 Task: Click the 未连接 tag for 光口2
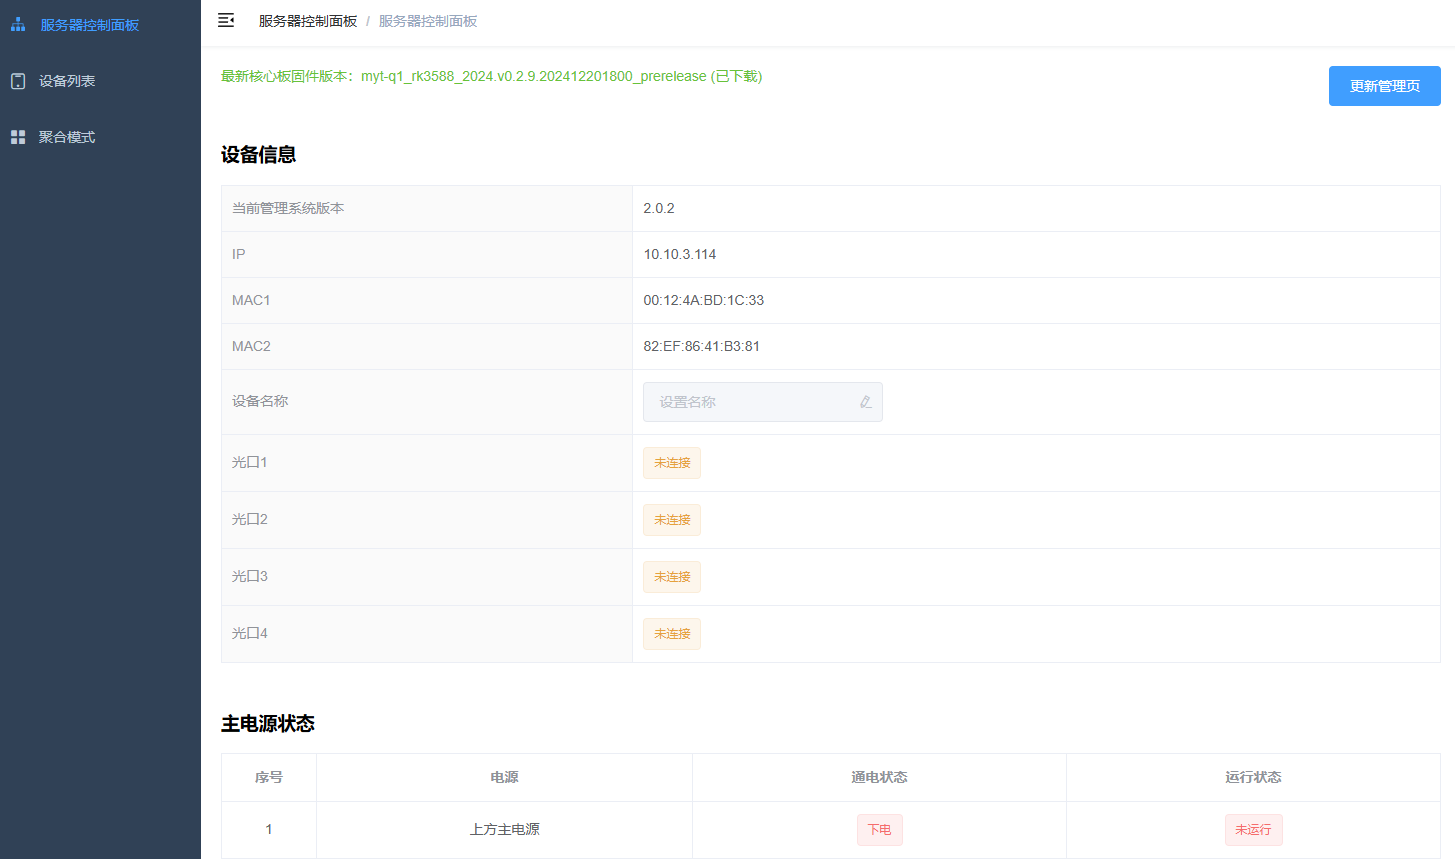pos(672,520)
